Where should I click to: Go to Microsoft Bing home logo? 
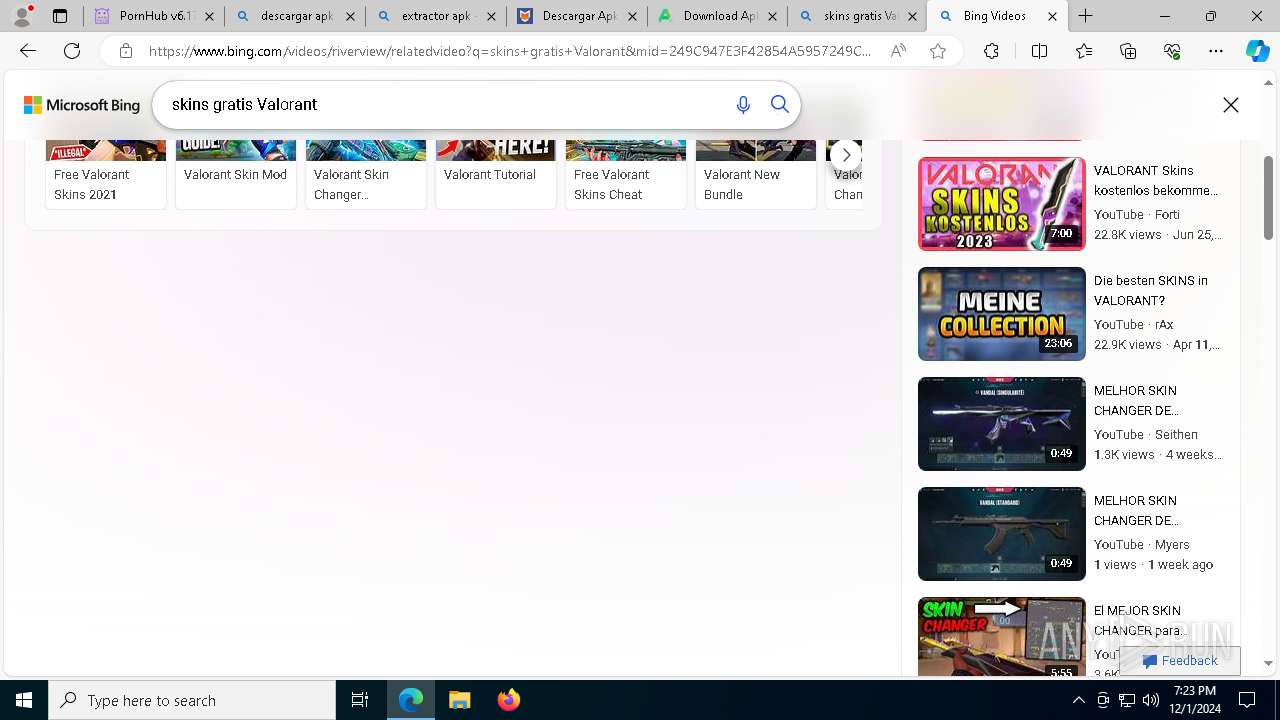pyautogui.click(x=82, y=105)
